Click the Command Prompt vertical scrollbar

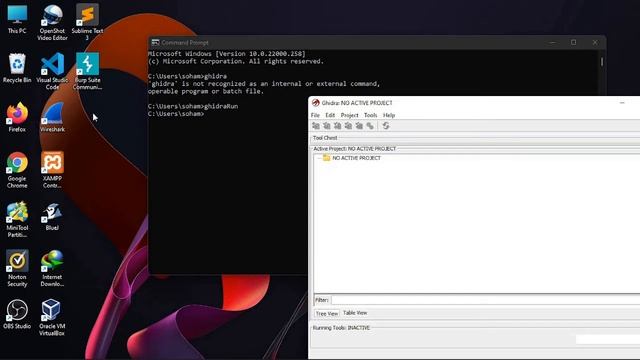coord(602,61)
